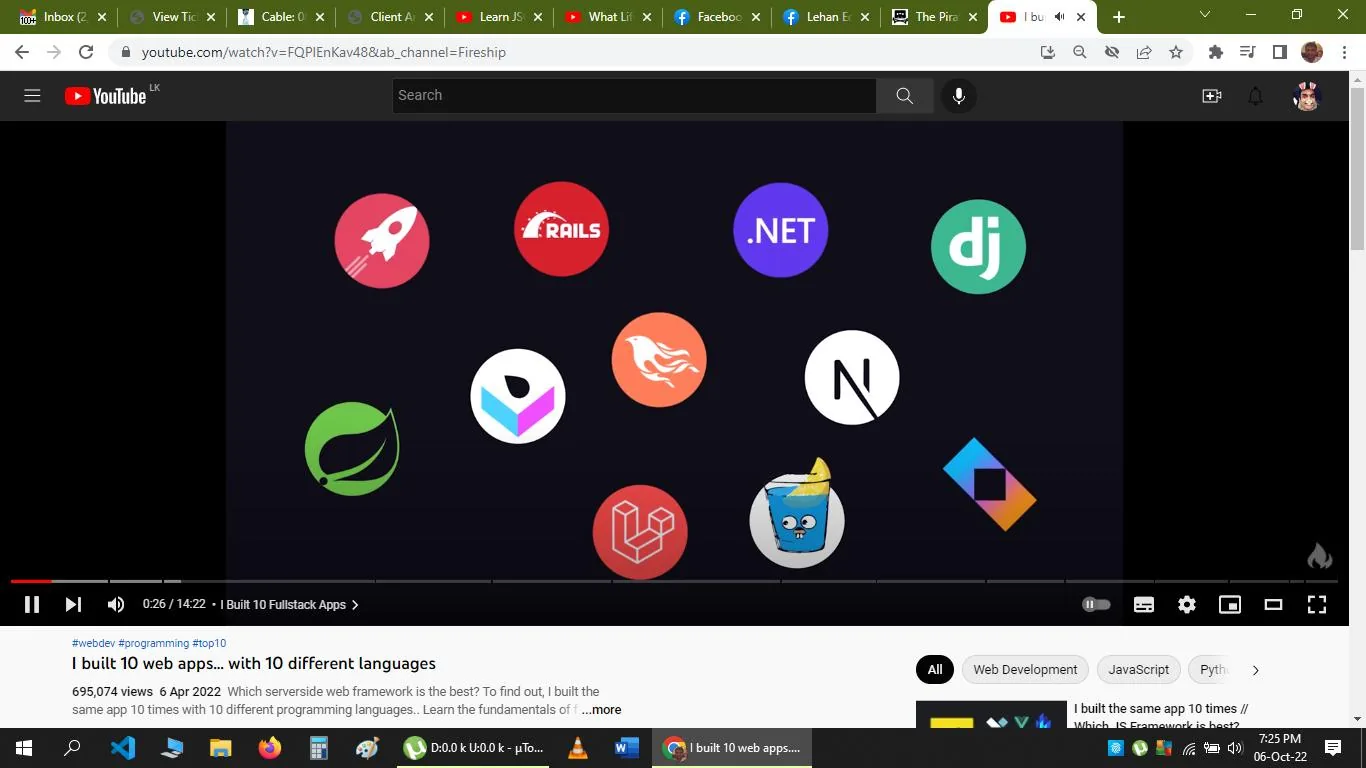Make the video fullscreen
Screen dimensions: 1366x768
coord(1316,604)
